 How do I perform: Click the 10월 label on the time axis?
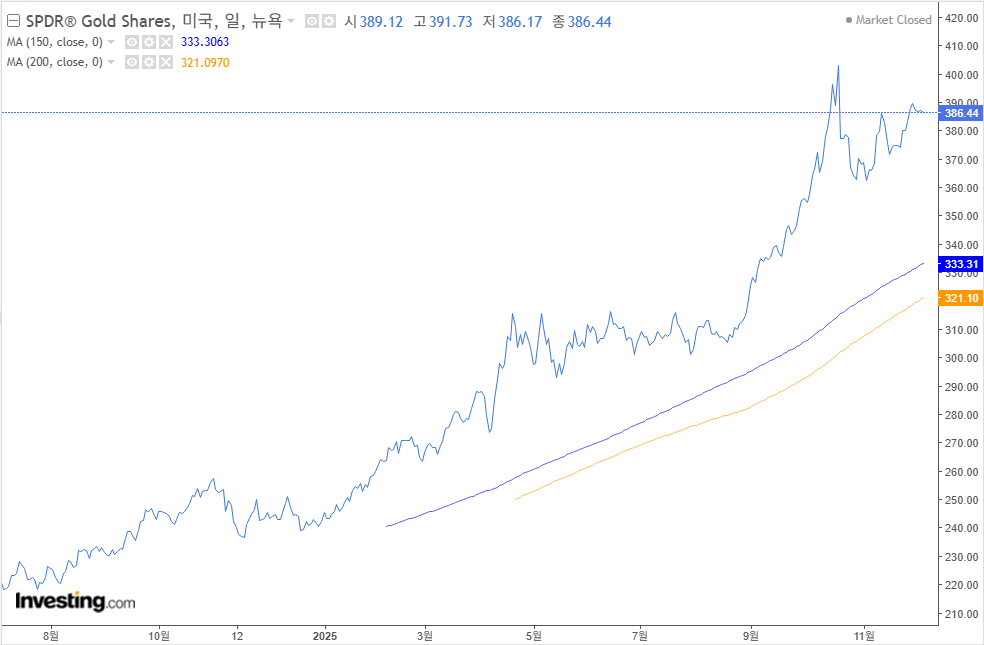click(x=159, y=636)
